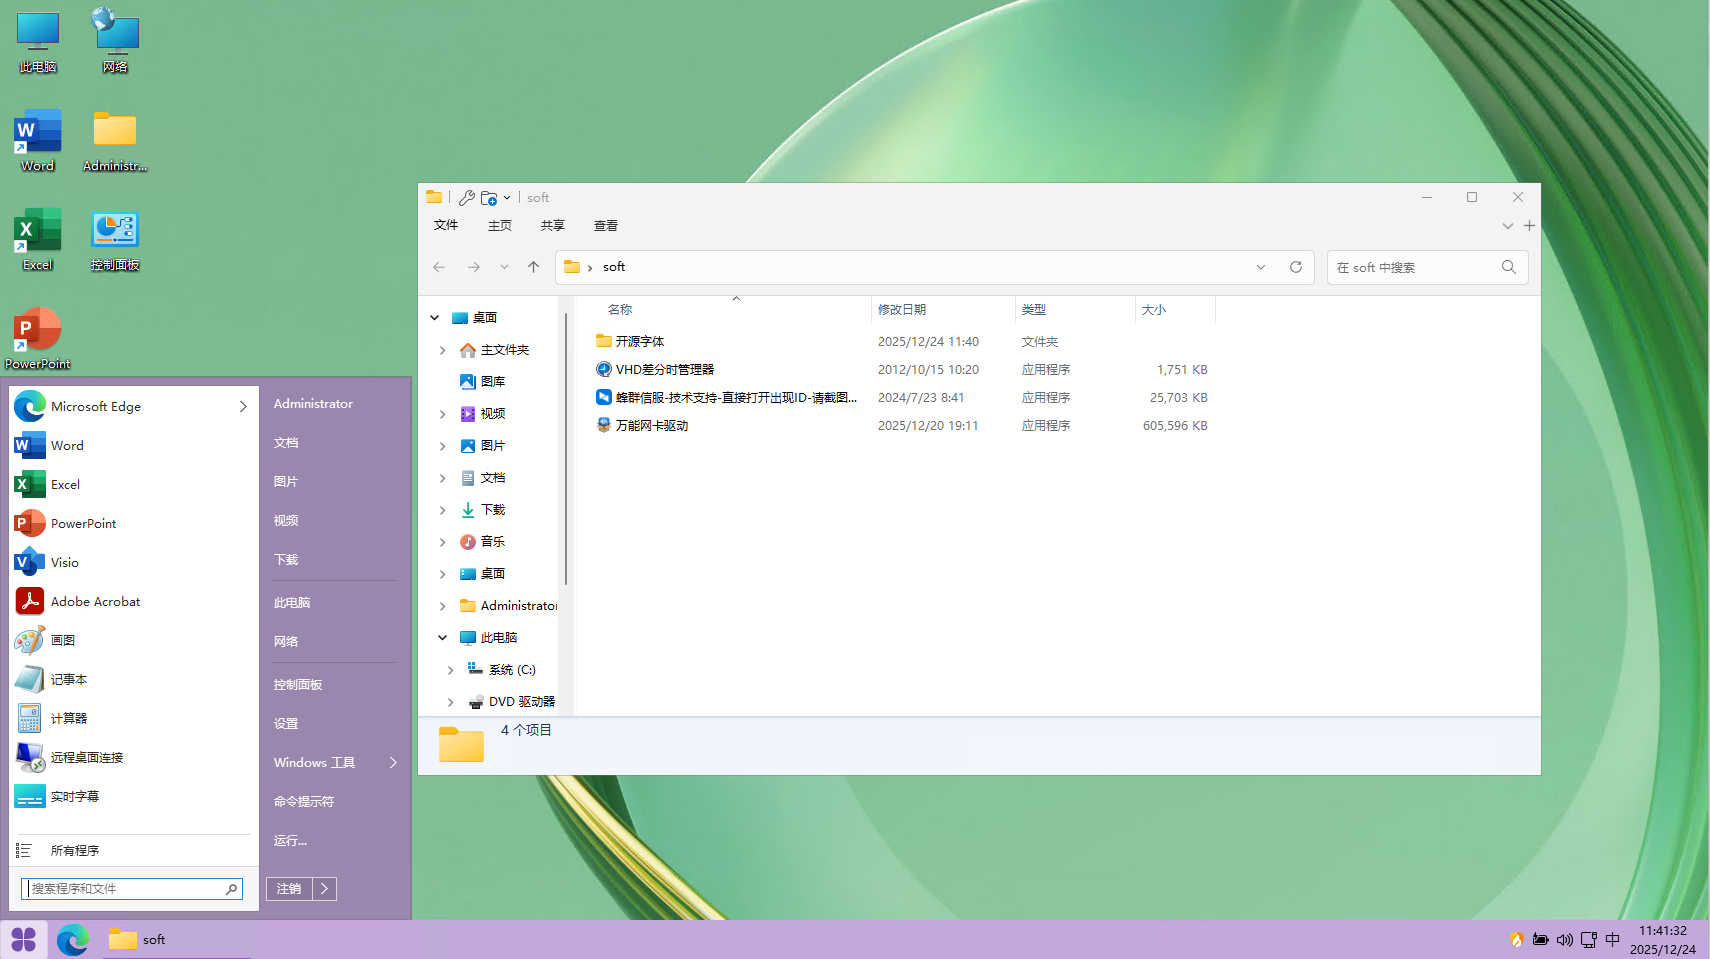Launch Visio from the pinned programs list
The width and height of the screenshot is (1710, 959).
tap(64, 562)
